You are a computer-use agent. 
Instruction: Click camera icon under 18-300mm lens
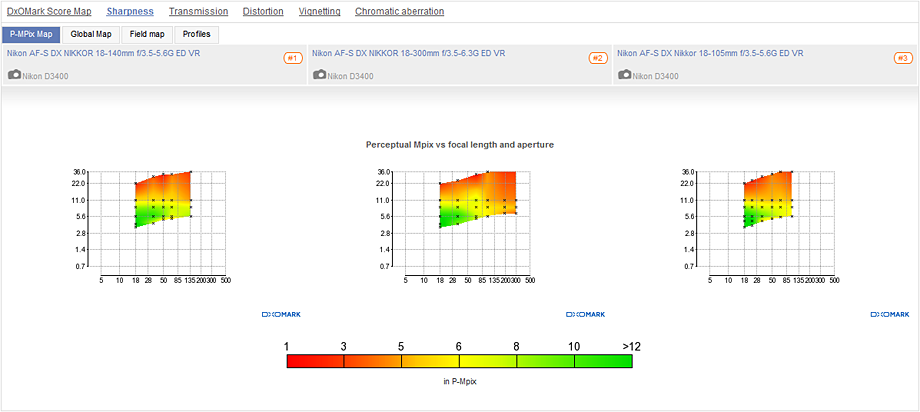point(320,75)
